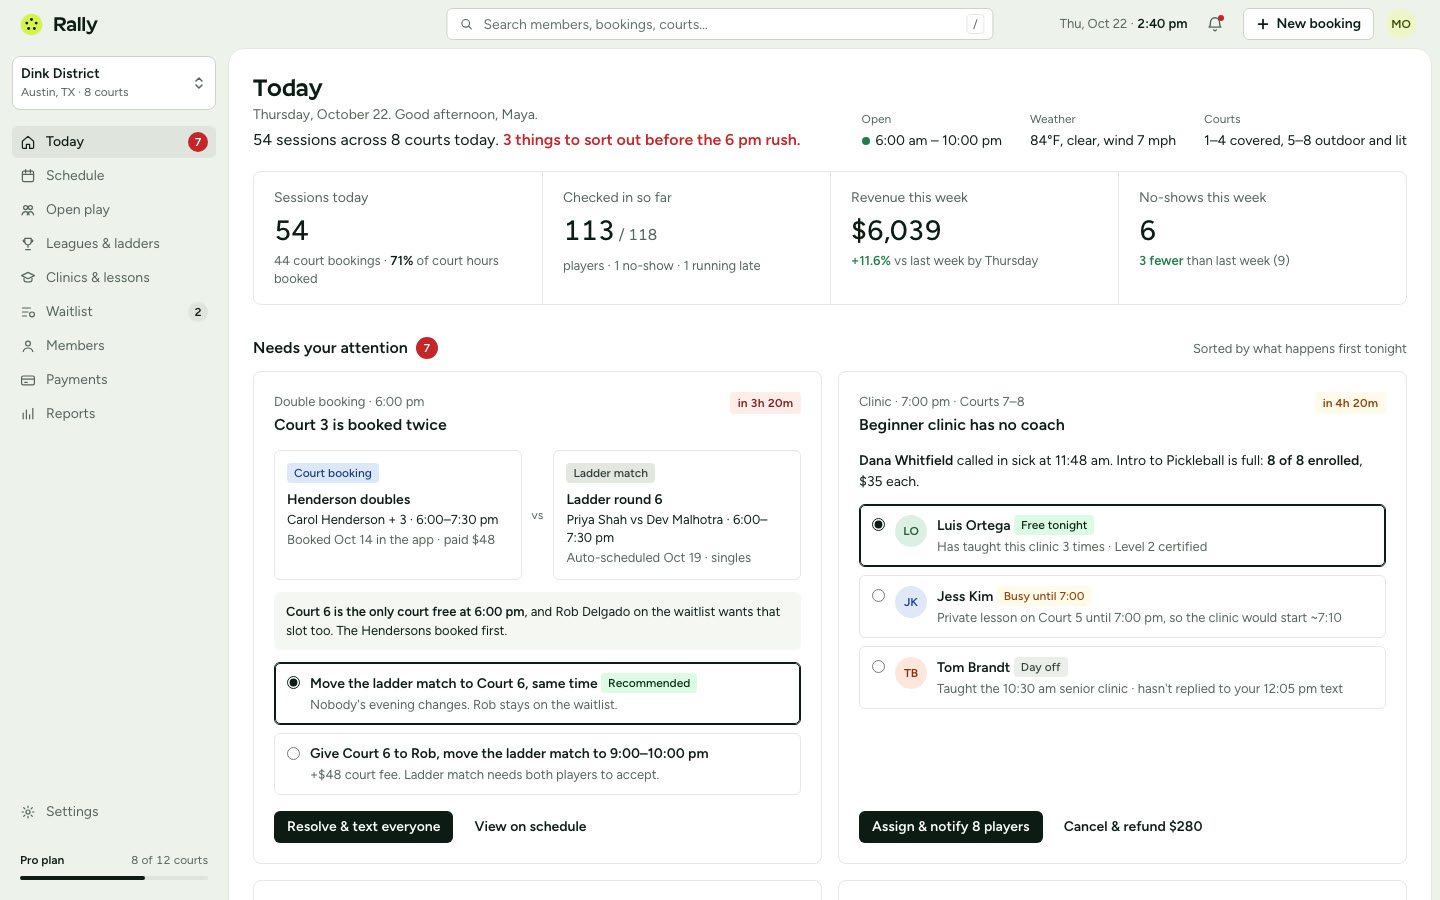1440x900 pixels.
Task: Open Leagues & ladders section
Action: [x=114, y=244]
